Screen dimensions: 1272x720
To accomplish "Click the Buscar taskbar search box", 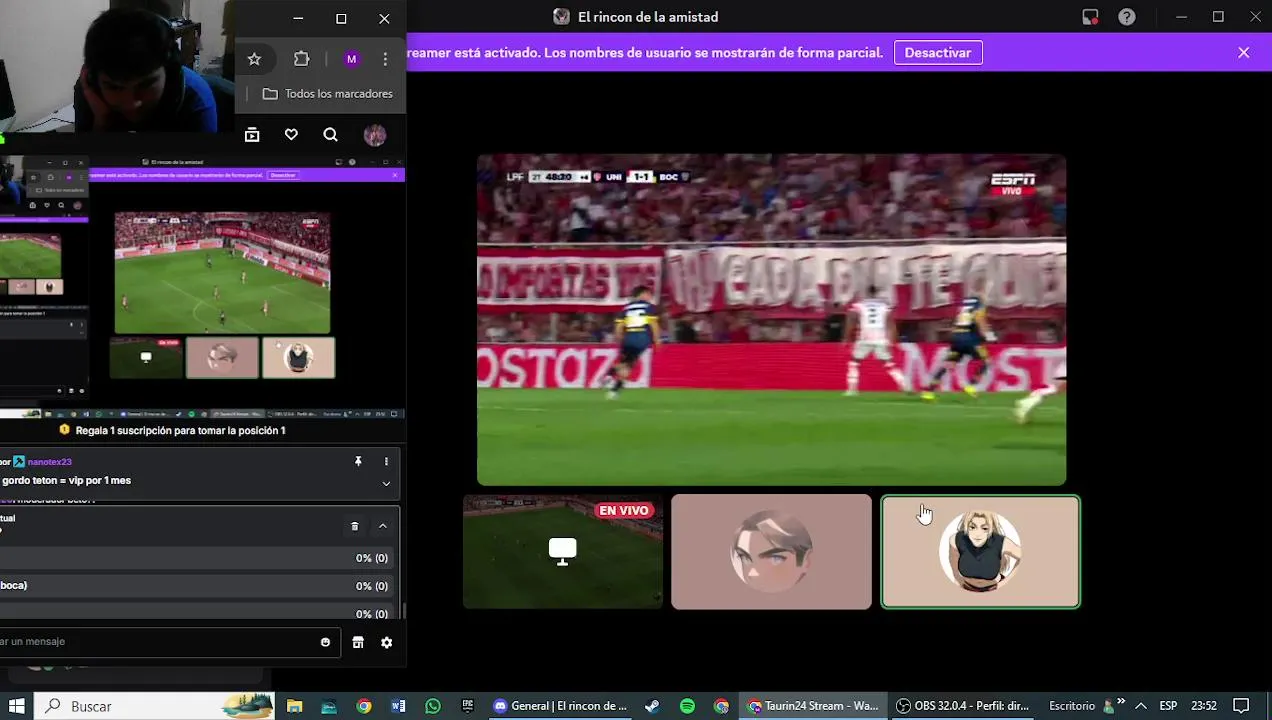I will pyautogui.click(x=155, y=706).
